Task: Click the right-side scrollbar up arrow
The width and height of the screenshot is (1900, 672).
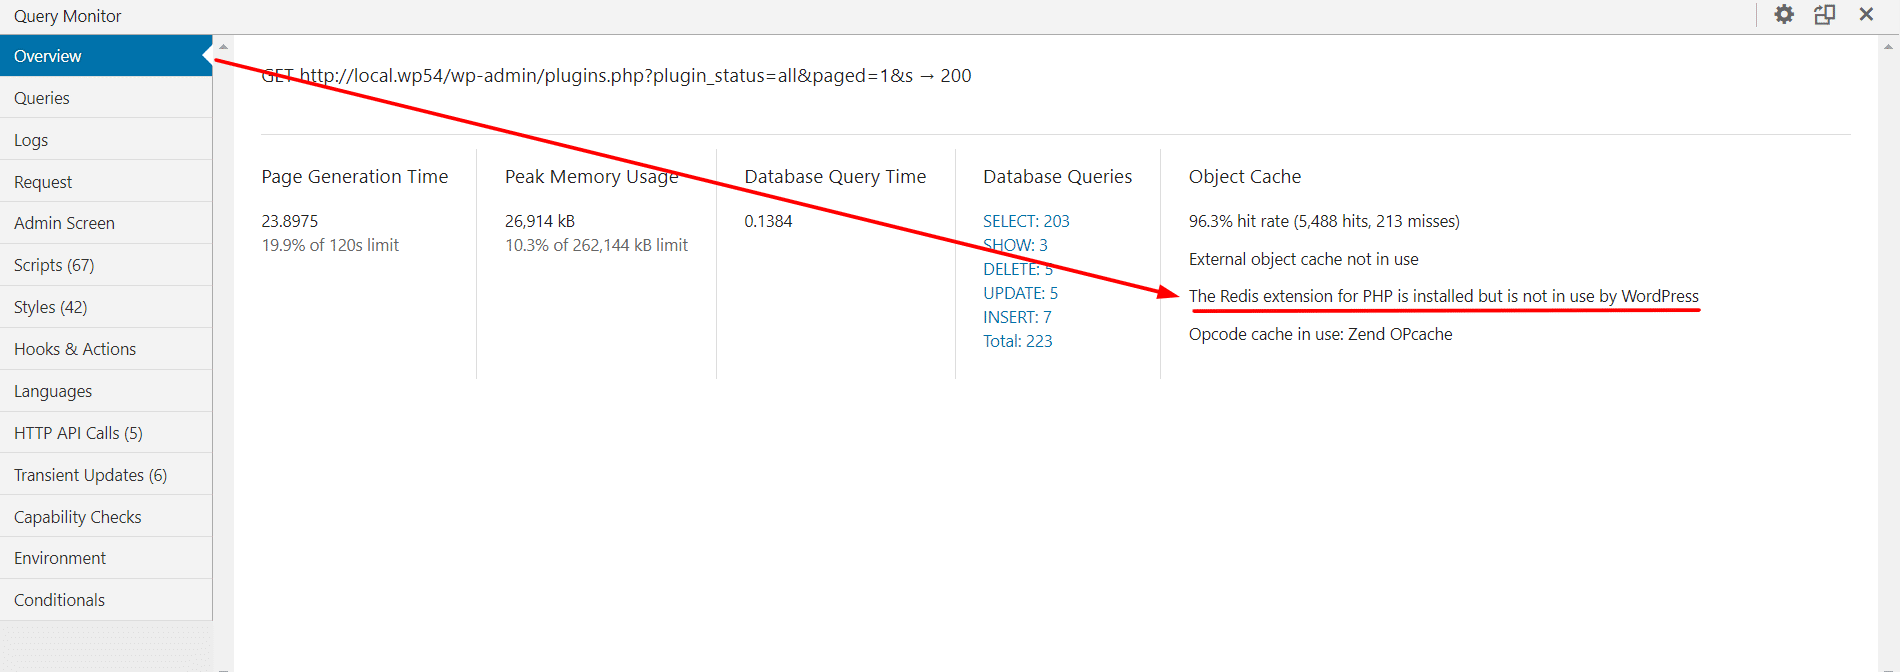Action: [x=1888, y=46]
